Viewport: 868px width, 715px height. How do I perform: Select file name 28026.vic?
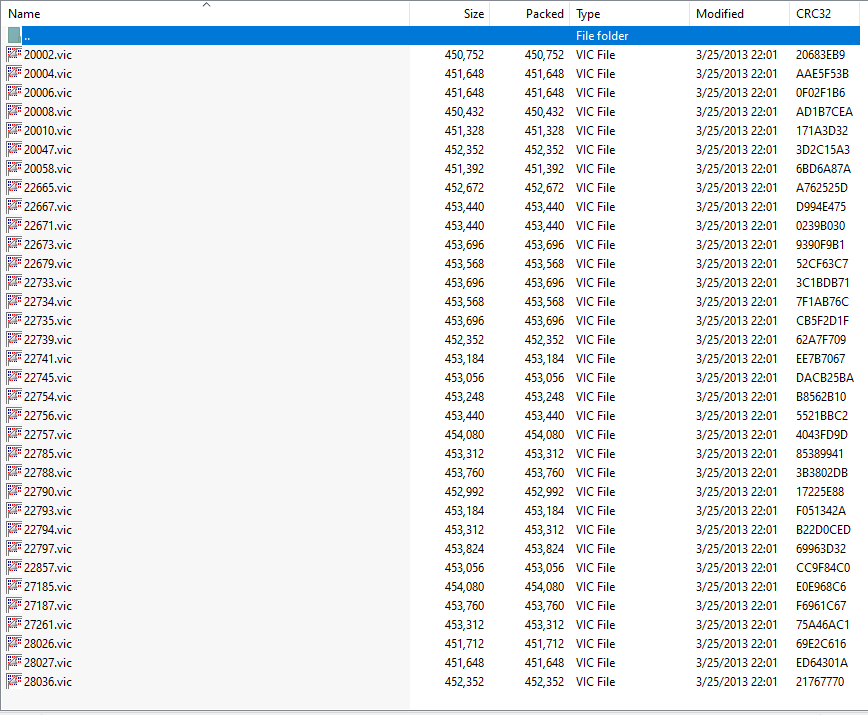[48, 644]
